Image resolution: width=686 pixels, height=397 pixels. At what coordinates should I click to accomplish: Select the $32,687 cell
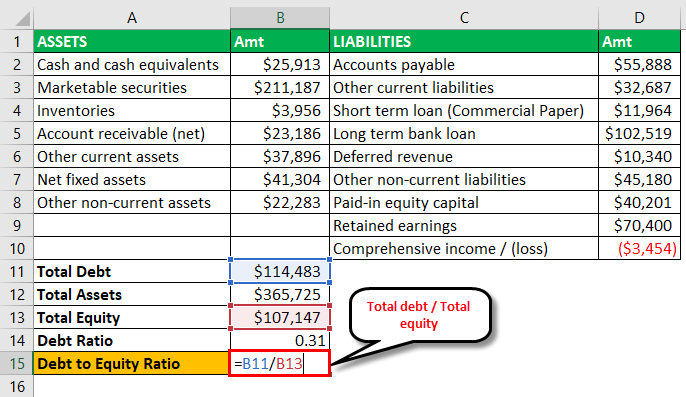coord(639,88)
